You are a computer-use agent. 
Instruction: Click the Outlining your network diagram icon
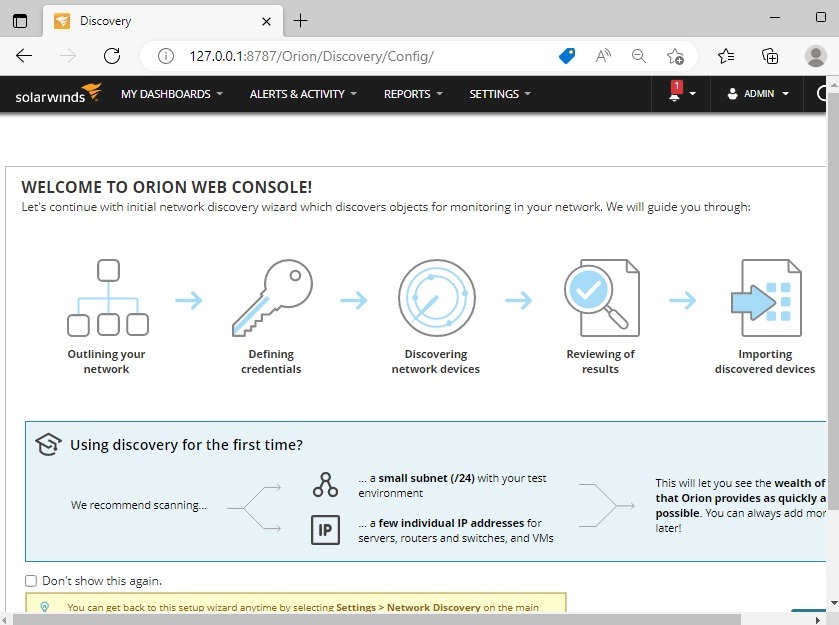point(108,298)
